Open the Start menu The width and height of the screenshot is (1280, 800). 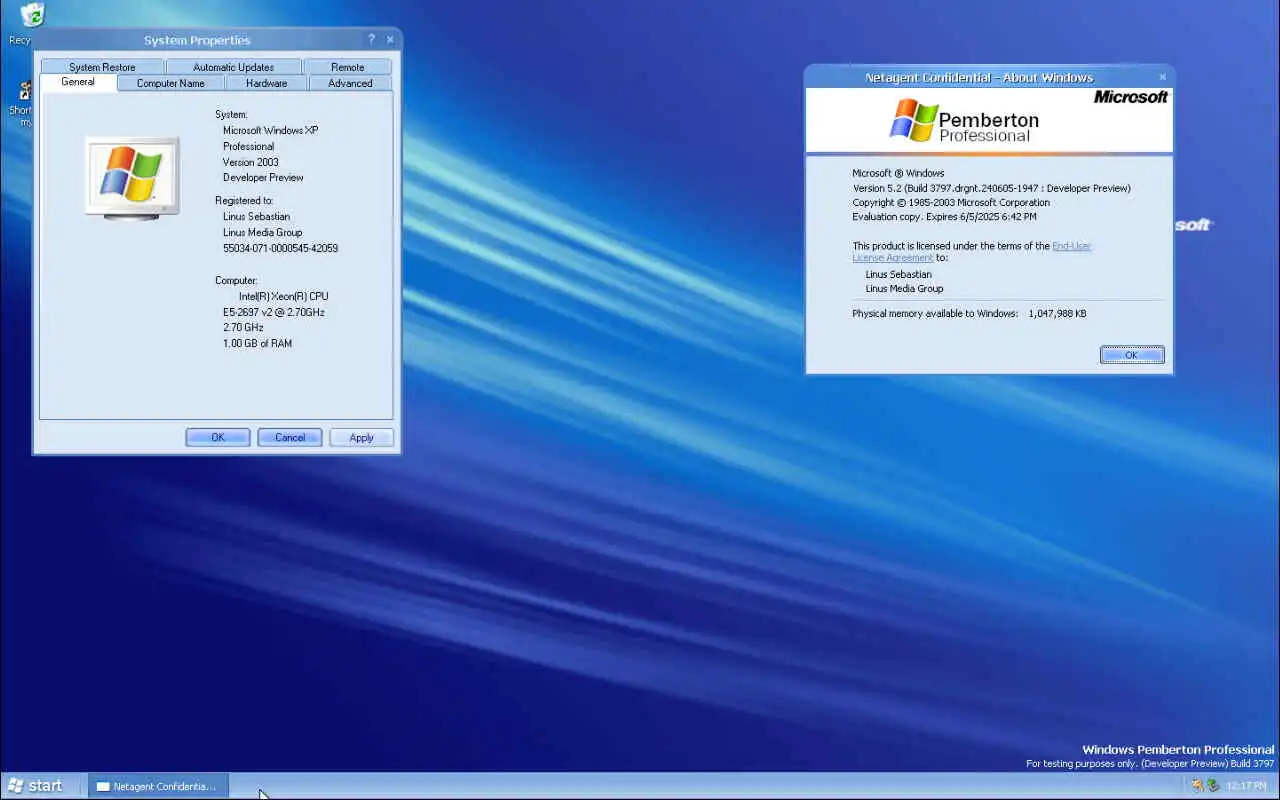click(35, 785)
